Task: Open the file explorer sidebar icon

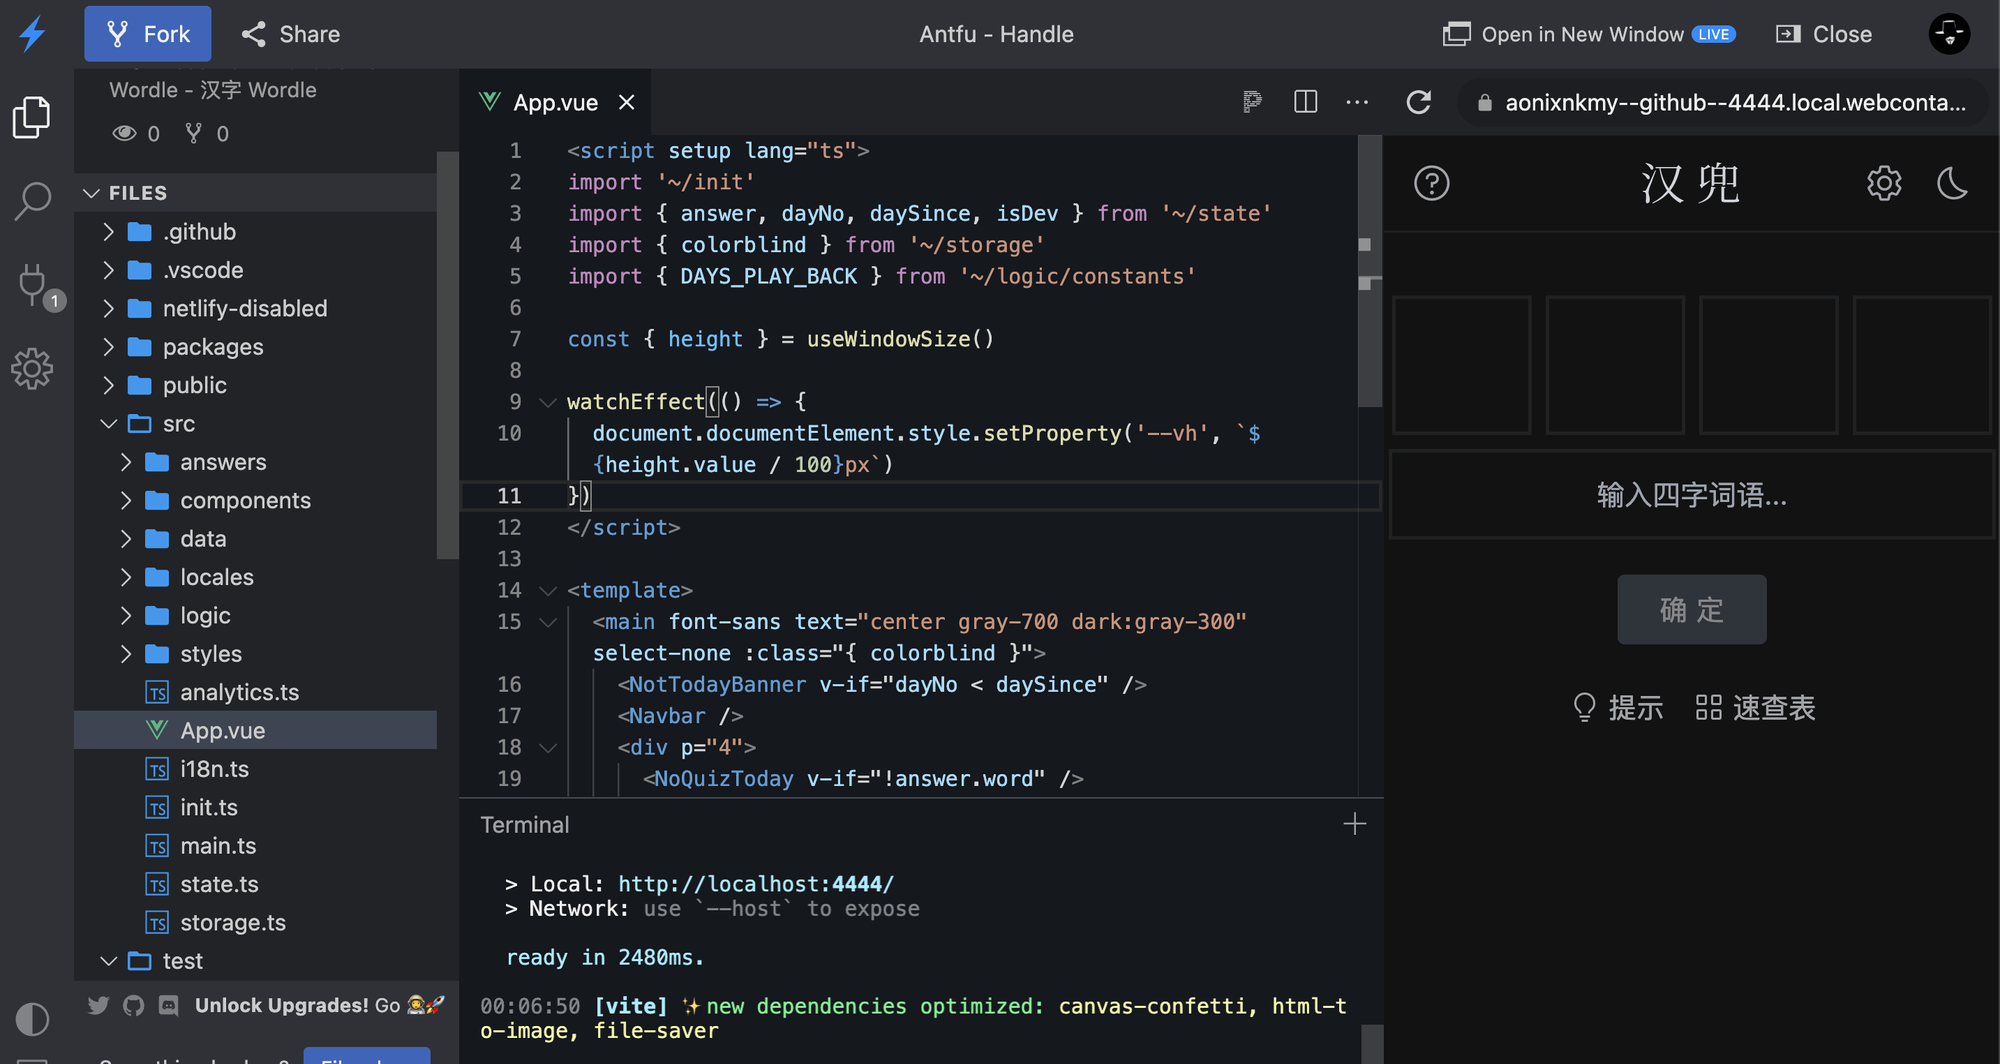Action: click(32, 117)
